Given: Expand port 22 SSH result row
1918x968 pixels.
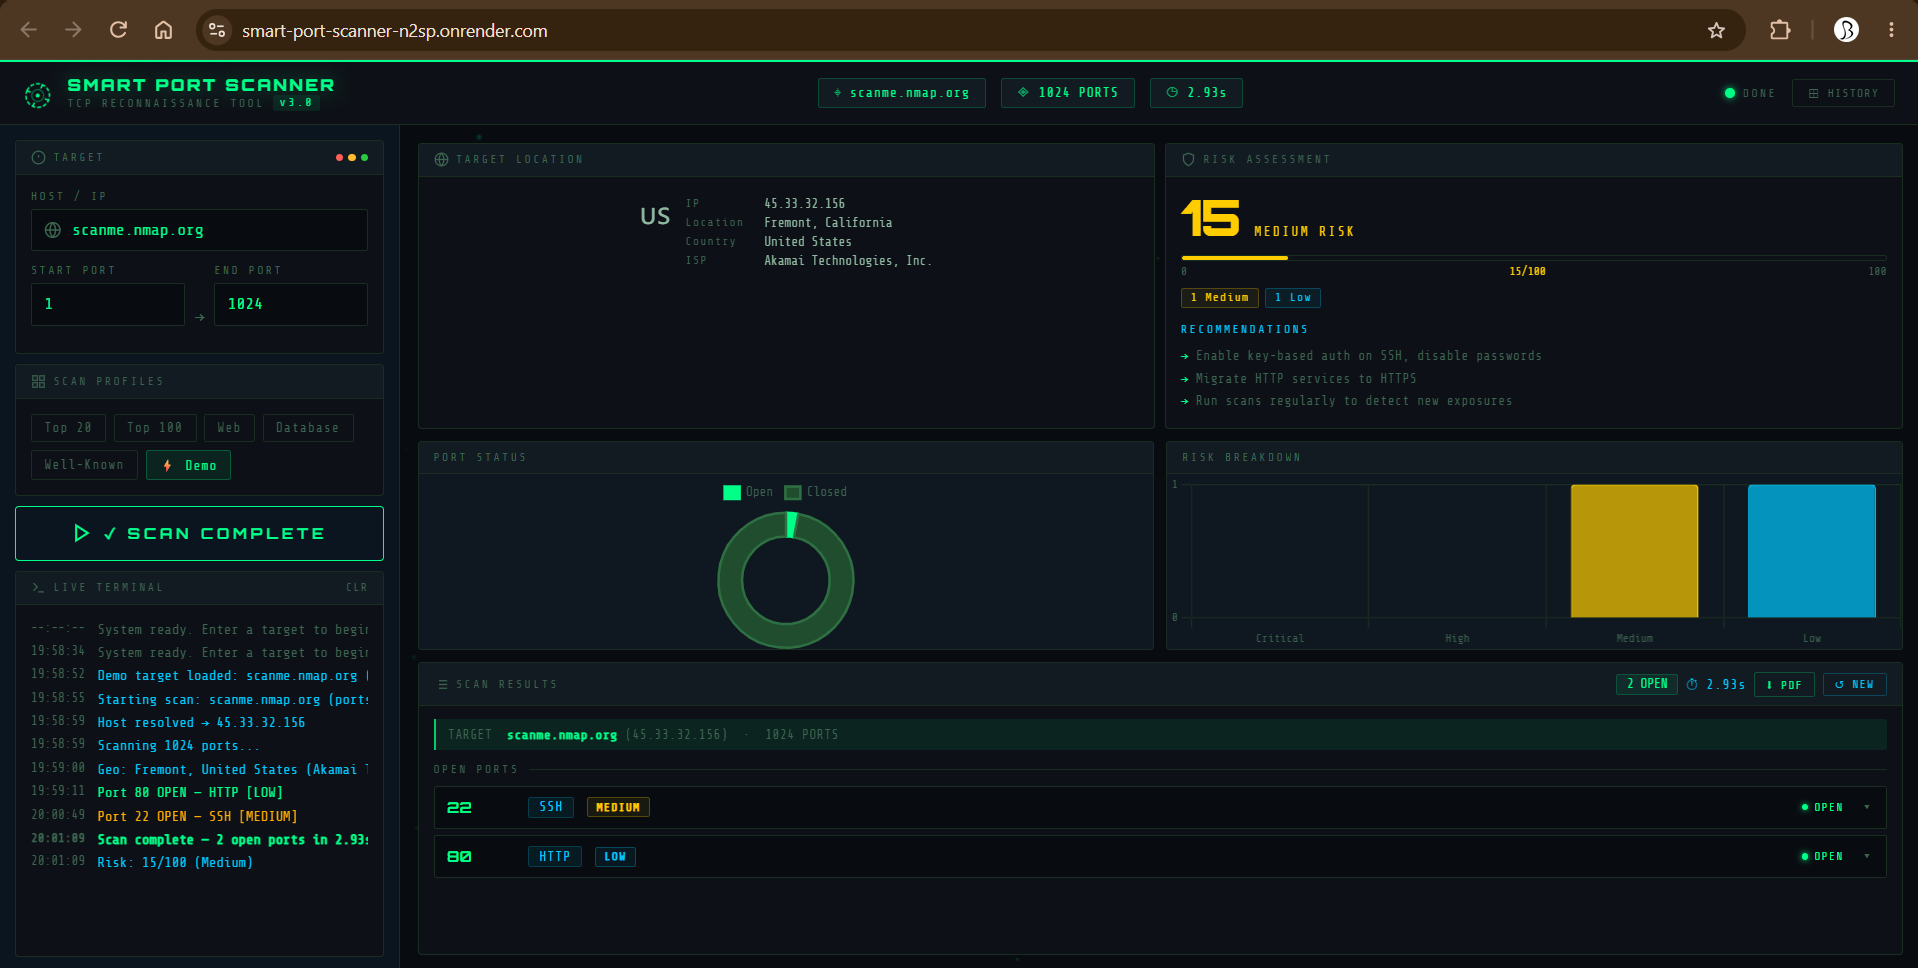Looking at the screenshot, I should 1160,807.
